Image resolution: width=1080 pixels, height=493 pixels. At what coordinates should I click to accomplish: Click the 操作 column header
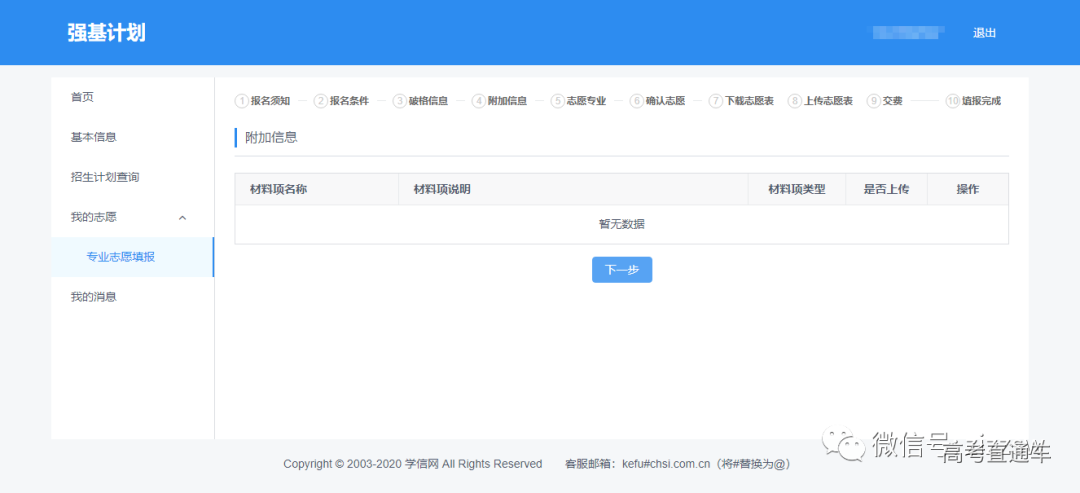pos(968,189)
